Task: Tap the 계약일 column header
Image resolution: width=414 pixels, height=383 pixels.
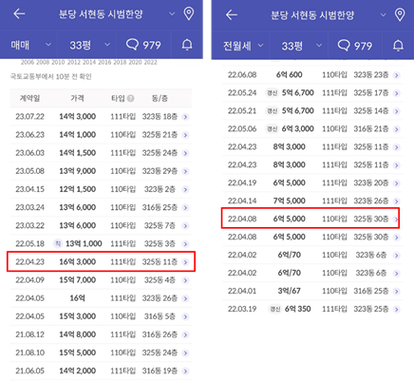Action: (30, 98)
